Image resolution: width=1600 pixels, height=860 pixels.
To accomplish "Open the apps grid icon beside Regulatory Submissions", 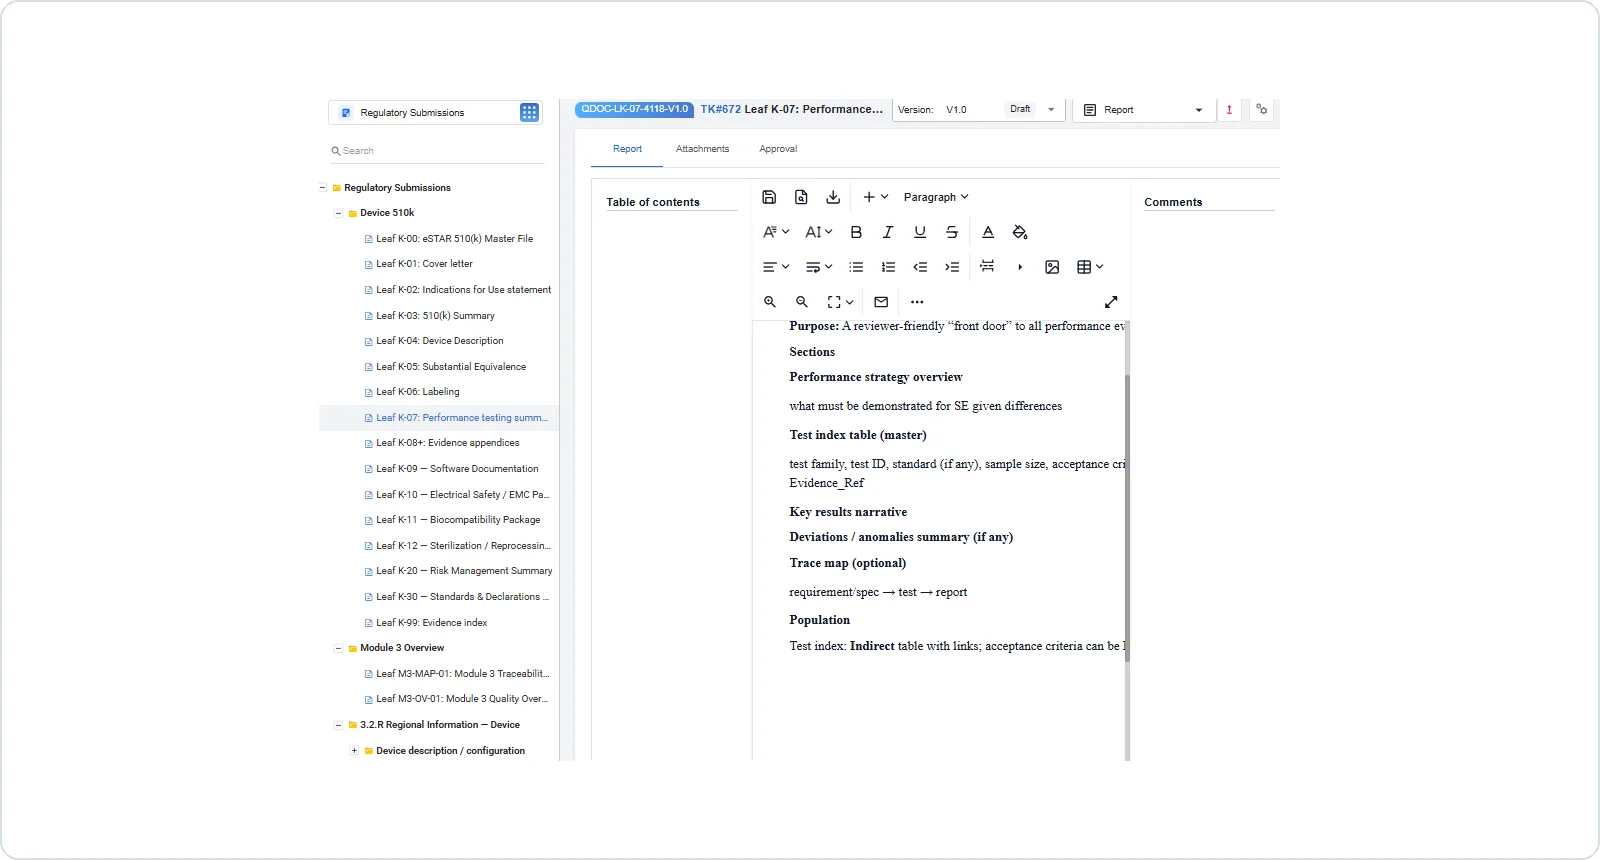I will [530, 113].
